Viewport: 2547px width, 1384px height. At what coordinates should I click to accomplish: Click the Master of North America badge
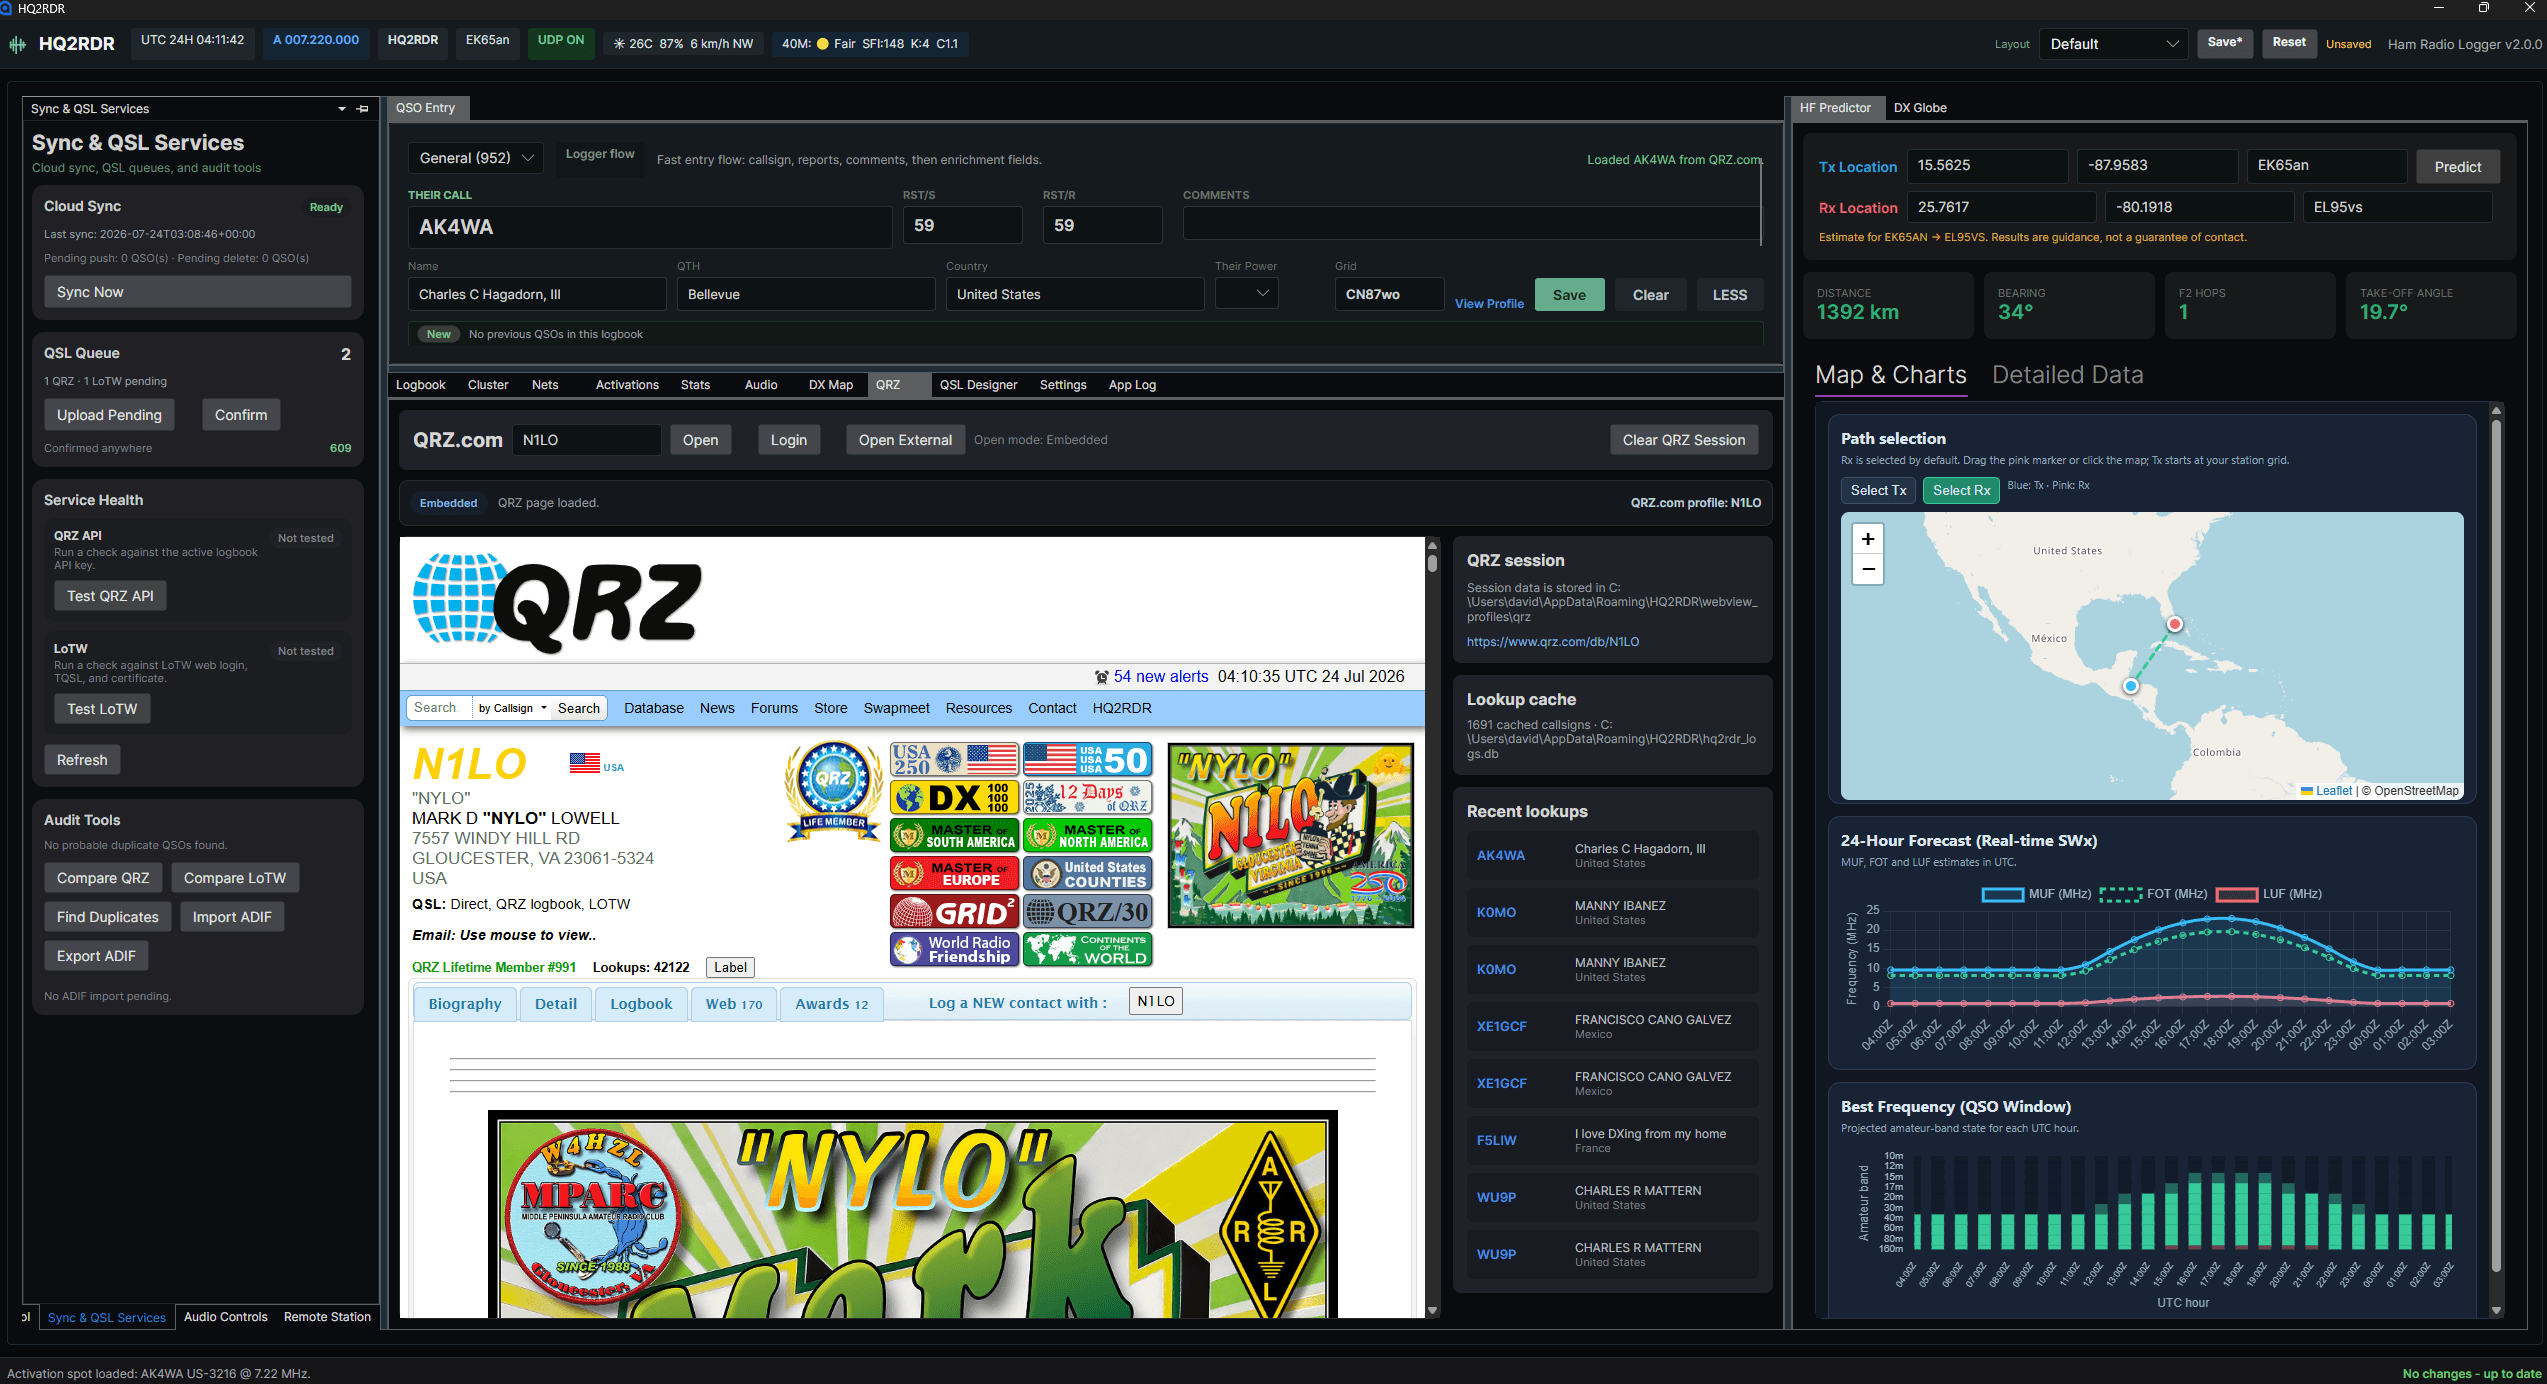[1087, 835]
